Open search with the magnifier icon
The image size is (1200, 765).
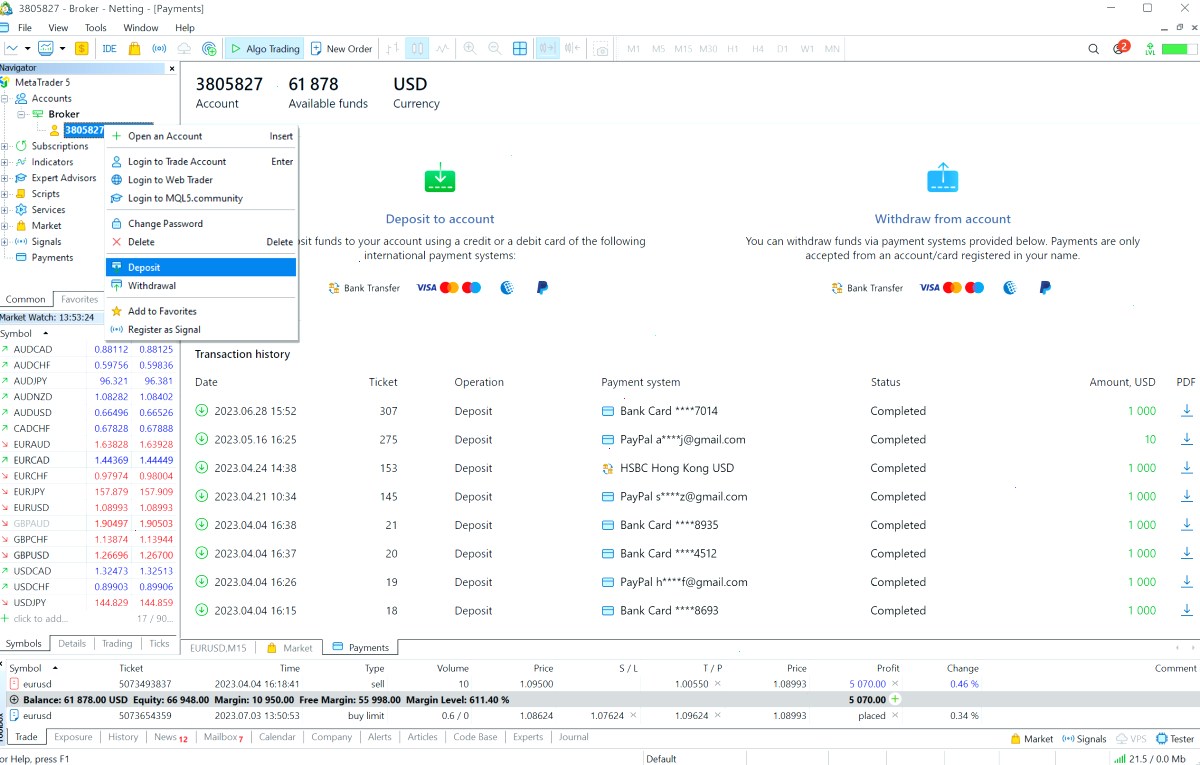tap(1094, 48)
